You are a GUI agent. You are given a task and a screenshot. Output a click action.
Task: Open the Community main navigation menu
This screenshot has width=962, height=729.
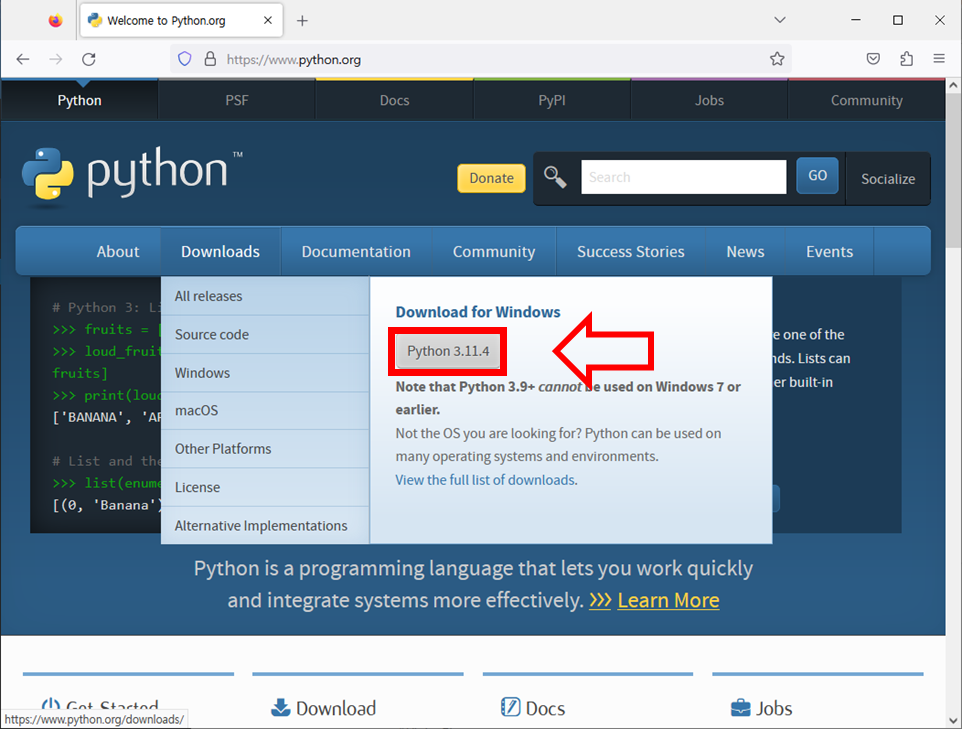point(494,252)
